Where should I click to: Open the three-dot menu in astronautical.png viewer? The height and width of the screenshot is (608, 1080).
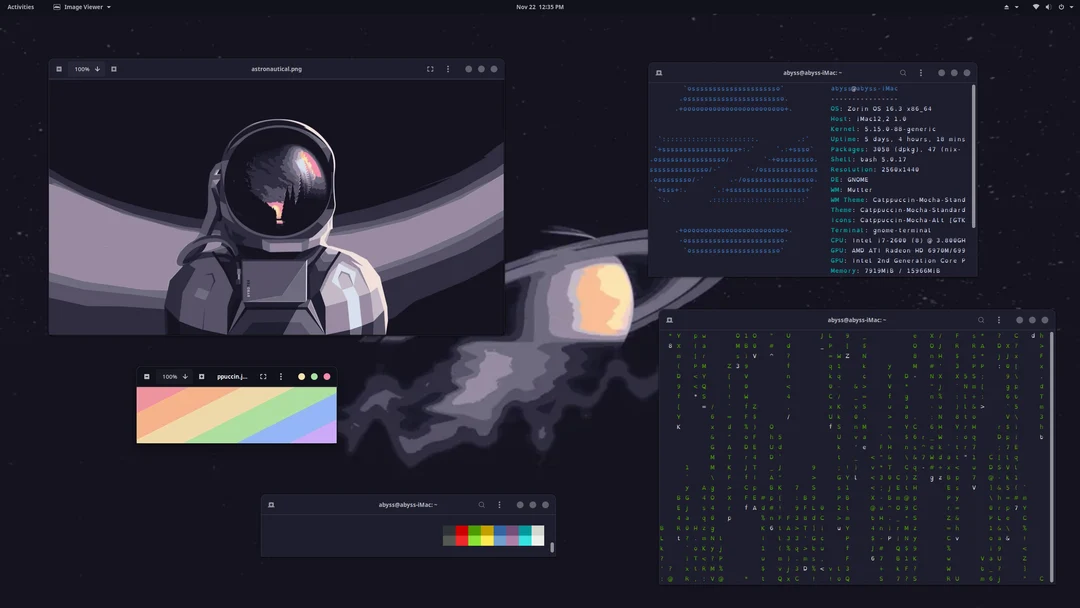tap(447, 69)
